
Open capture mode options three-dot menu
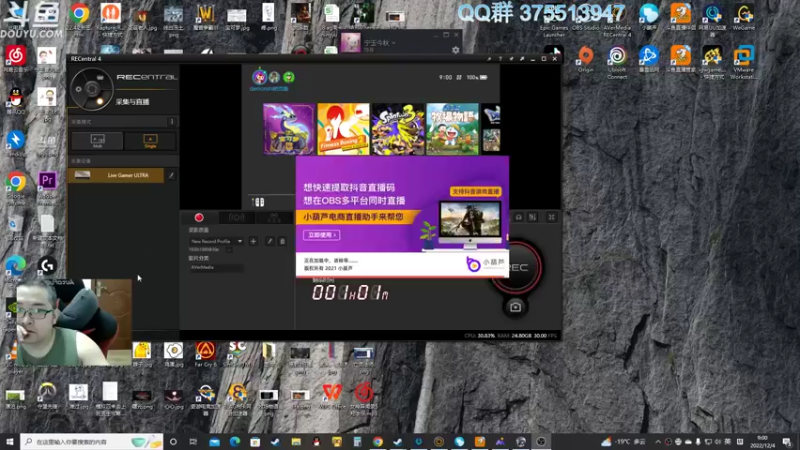(172, 122)
